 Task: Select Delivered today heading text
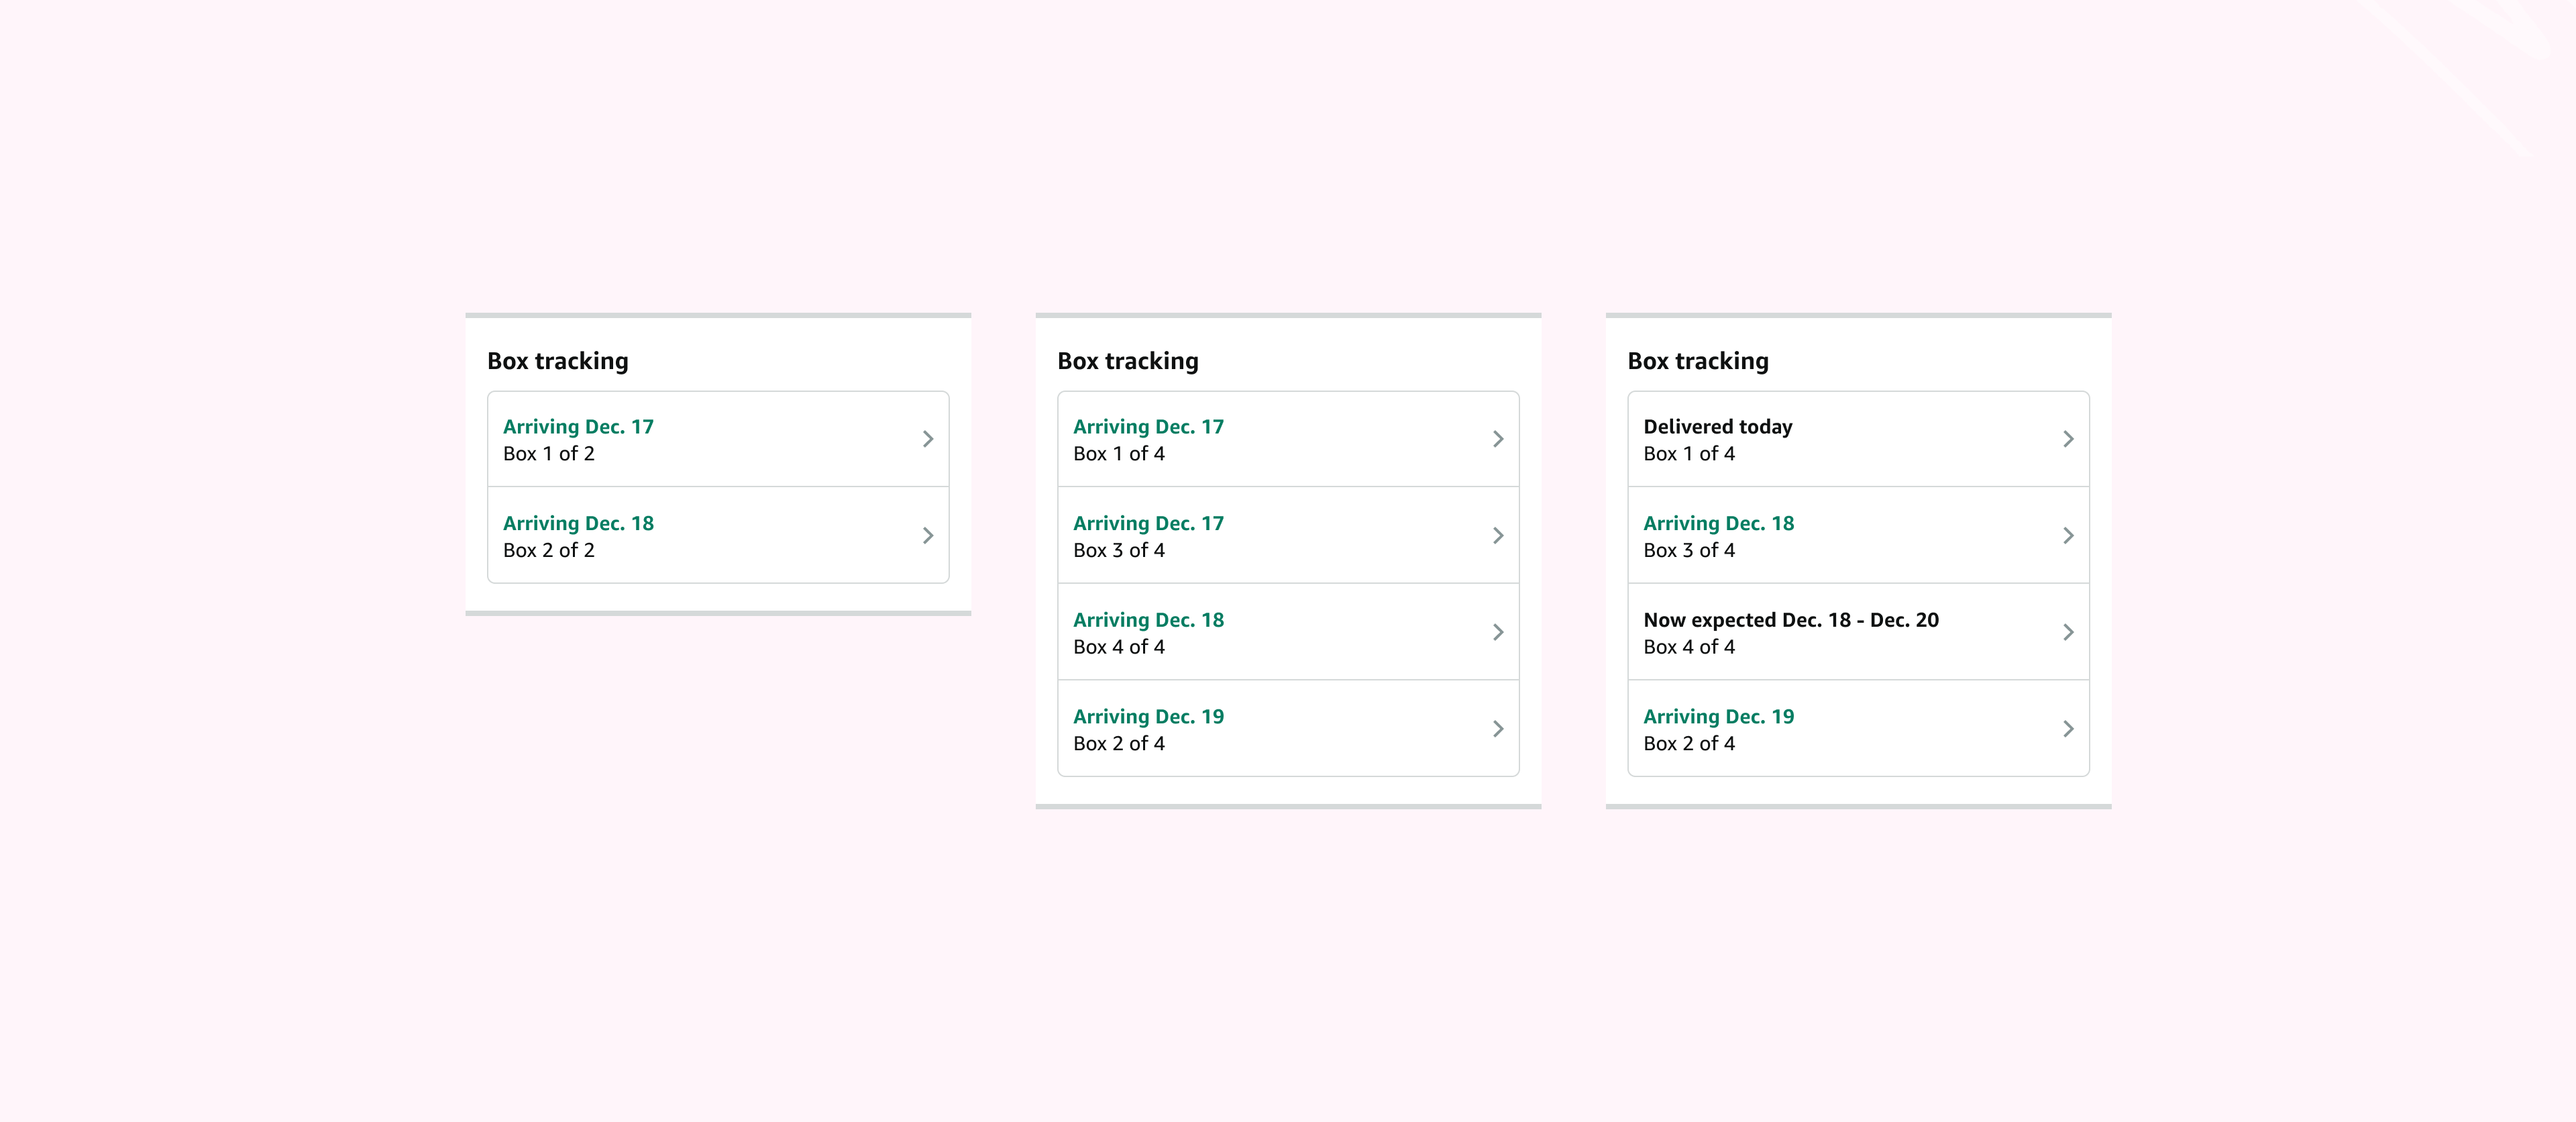(1717, 427)
